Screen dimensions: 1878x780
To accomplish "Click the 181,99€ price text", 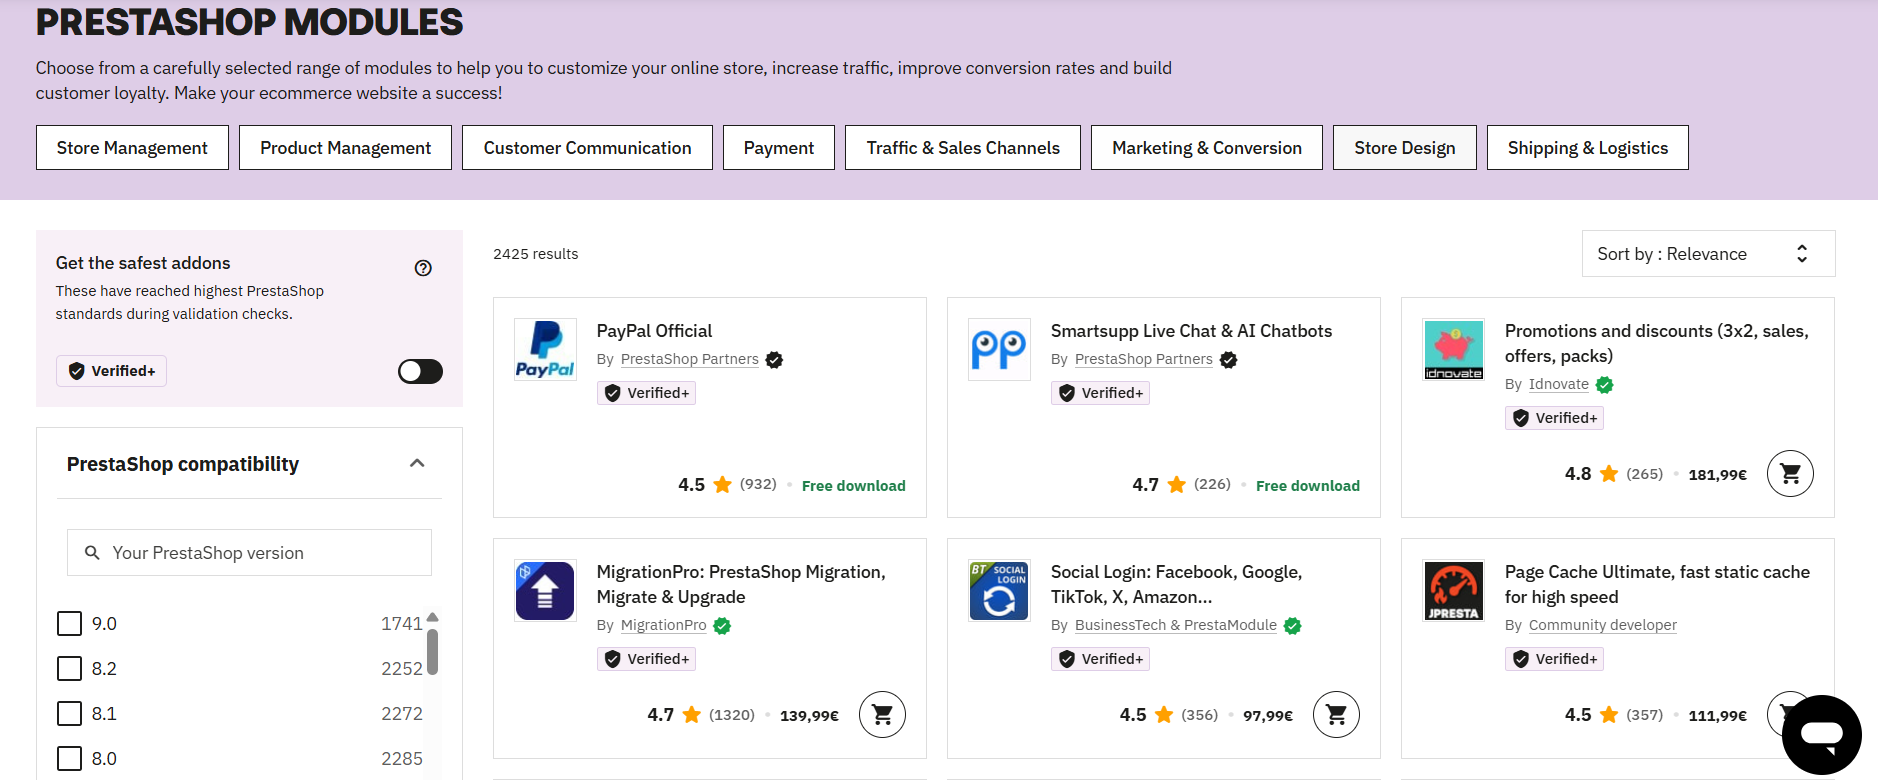I will (1717, 475).
